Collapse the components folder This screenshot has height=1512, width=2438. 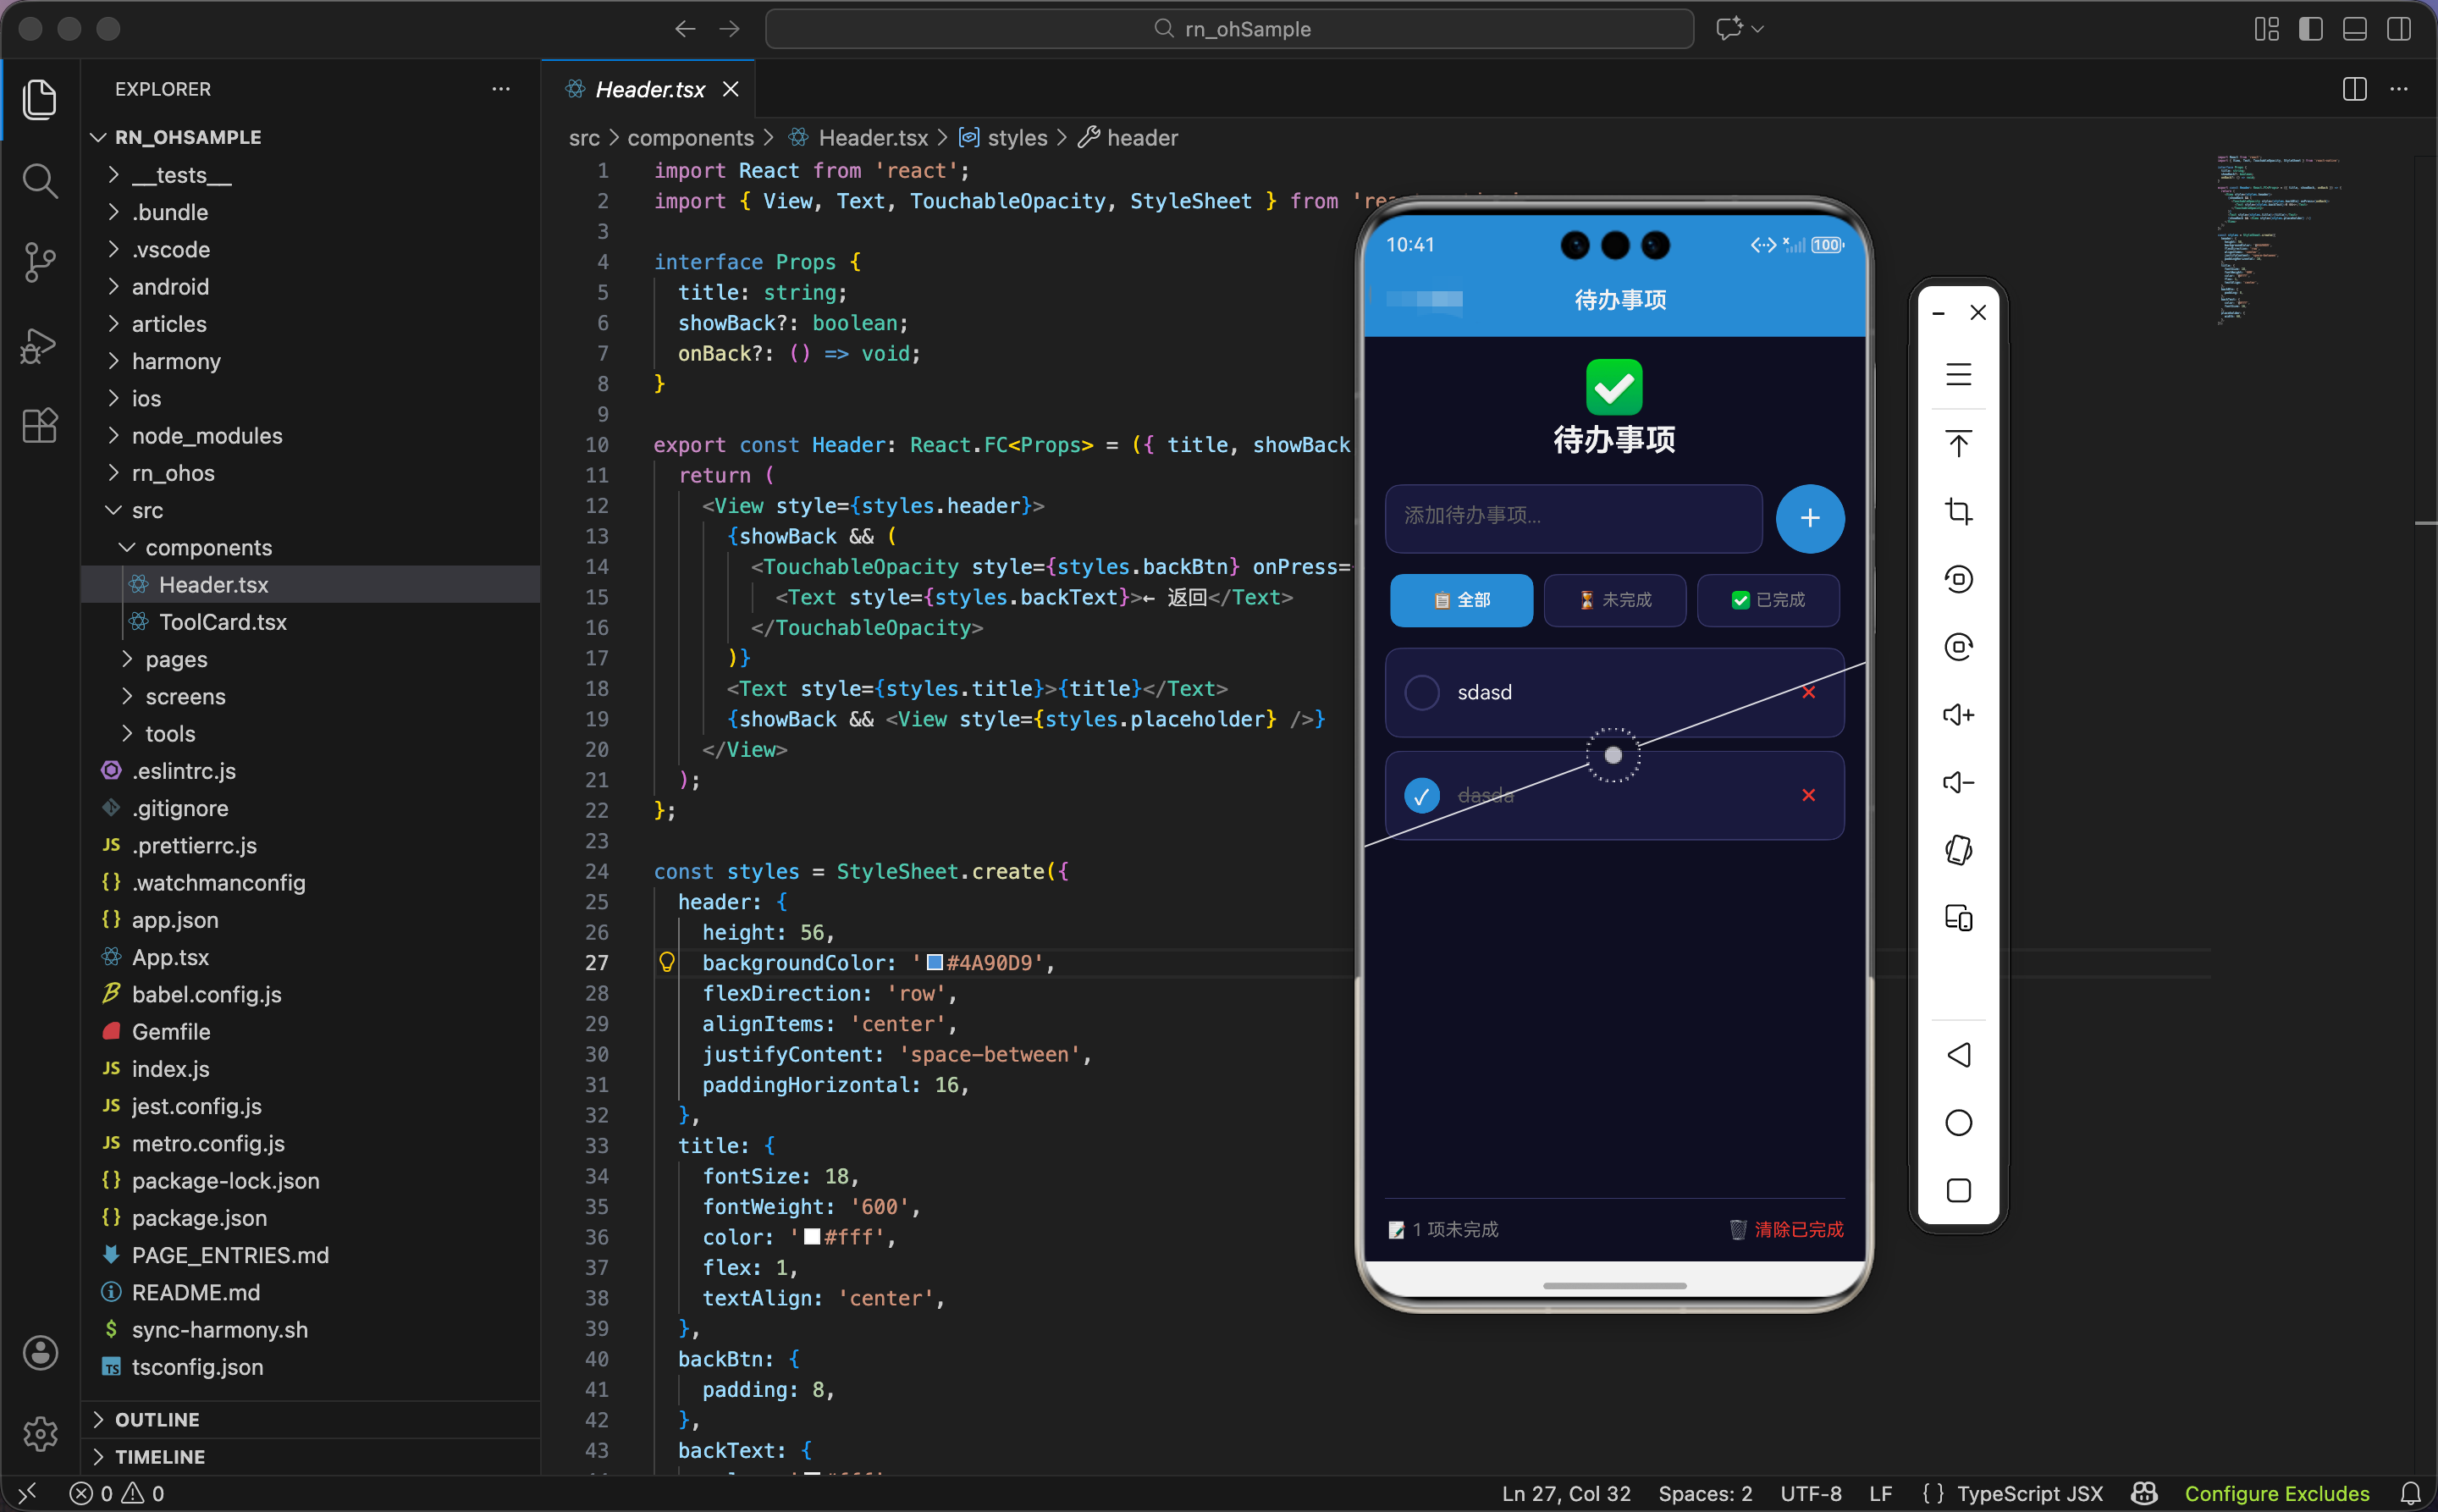[x=208, y=547]
